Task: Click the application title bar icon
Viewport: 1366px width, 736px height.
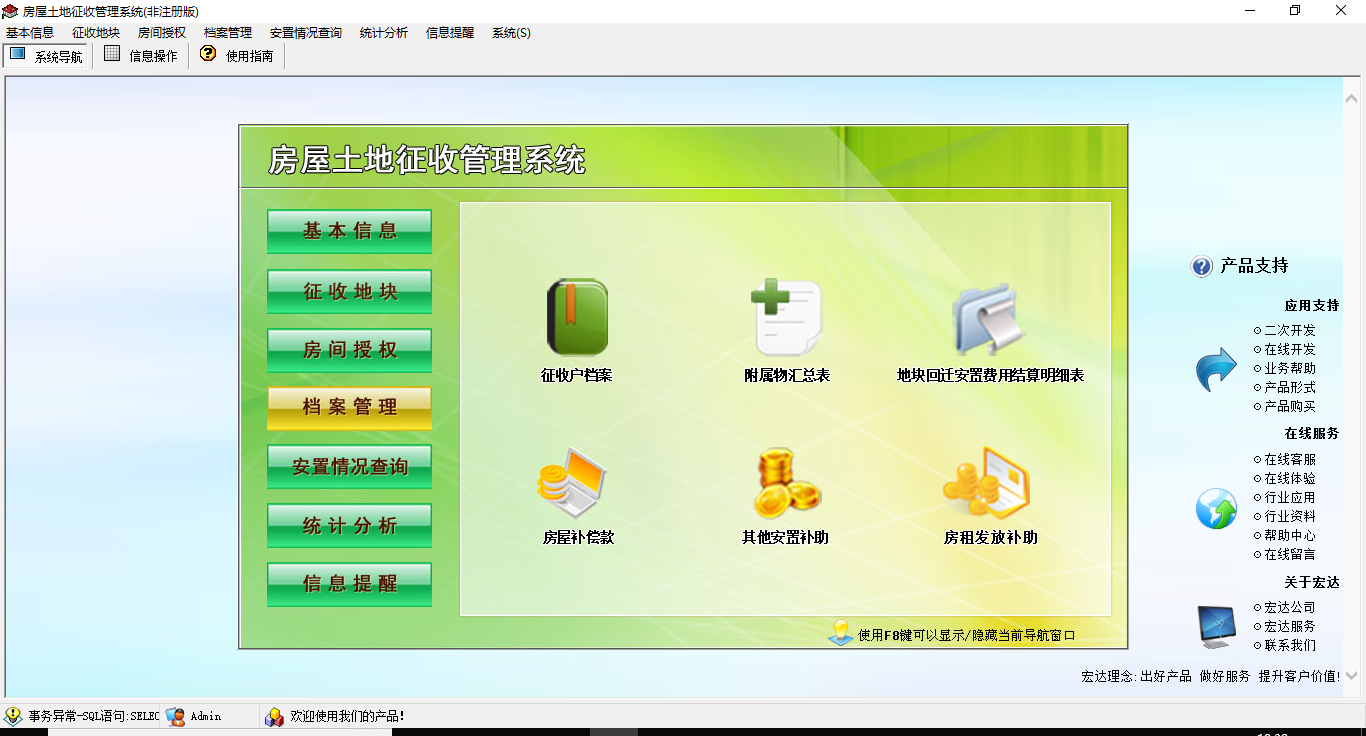Action: 11,11
